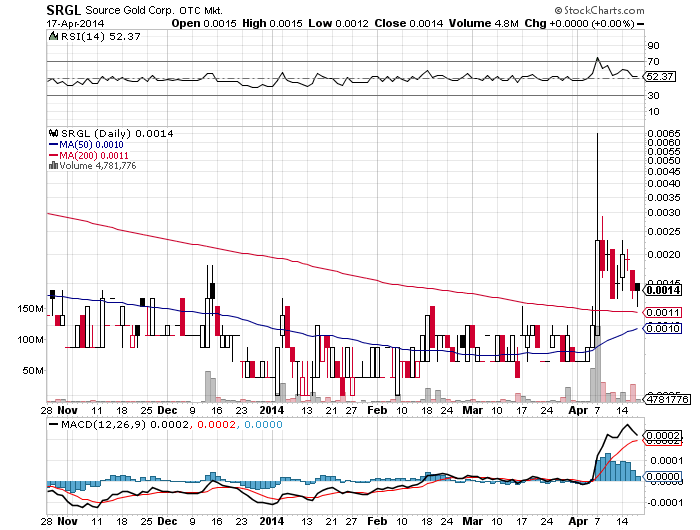Click the Volume 4,781,776 legend text
700x530 pixels.
pyautogui.click(x=98, y=166)
